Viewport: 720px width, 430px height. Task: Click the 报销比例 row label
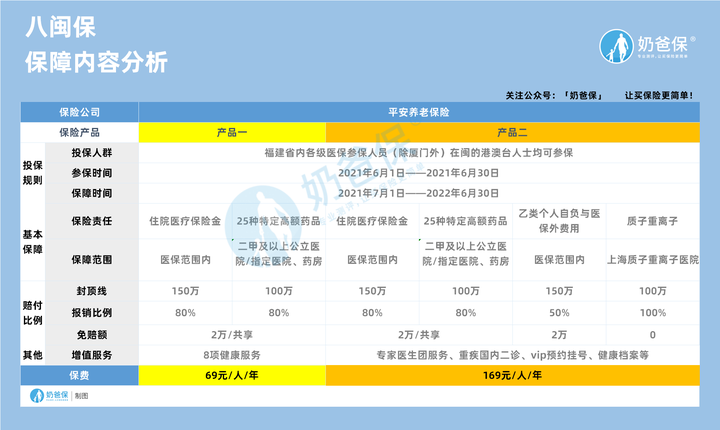point(91,313)
